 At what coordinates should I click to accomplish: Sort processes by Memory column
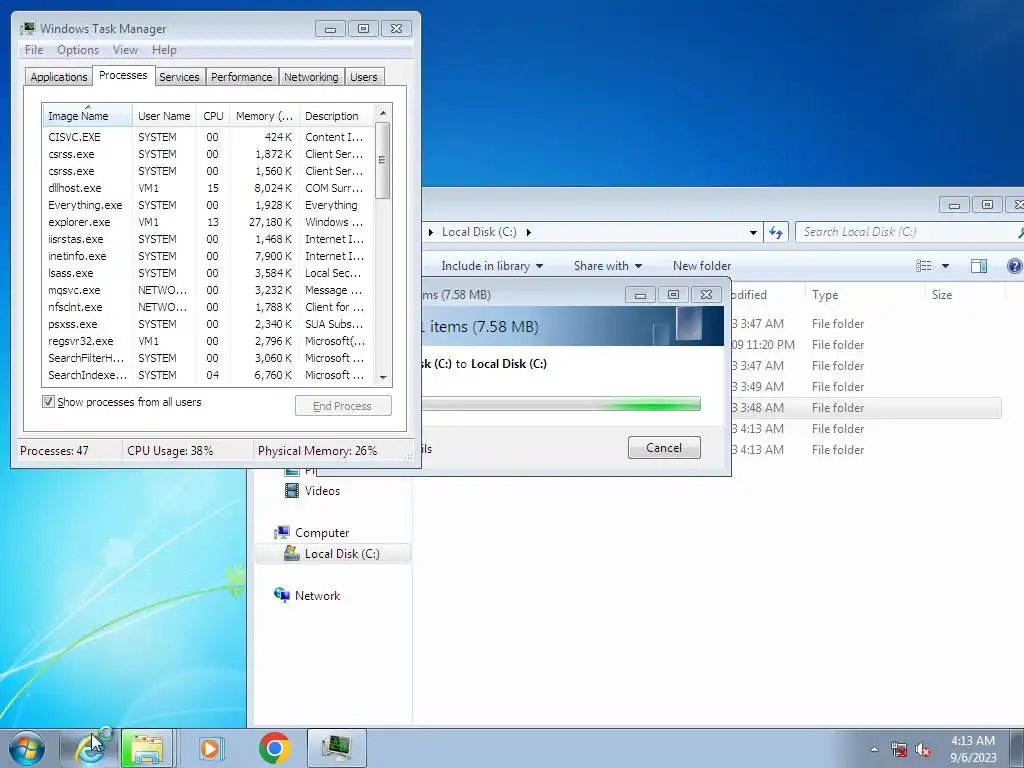(x=264, y=116)
